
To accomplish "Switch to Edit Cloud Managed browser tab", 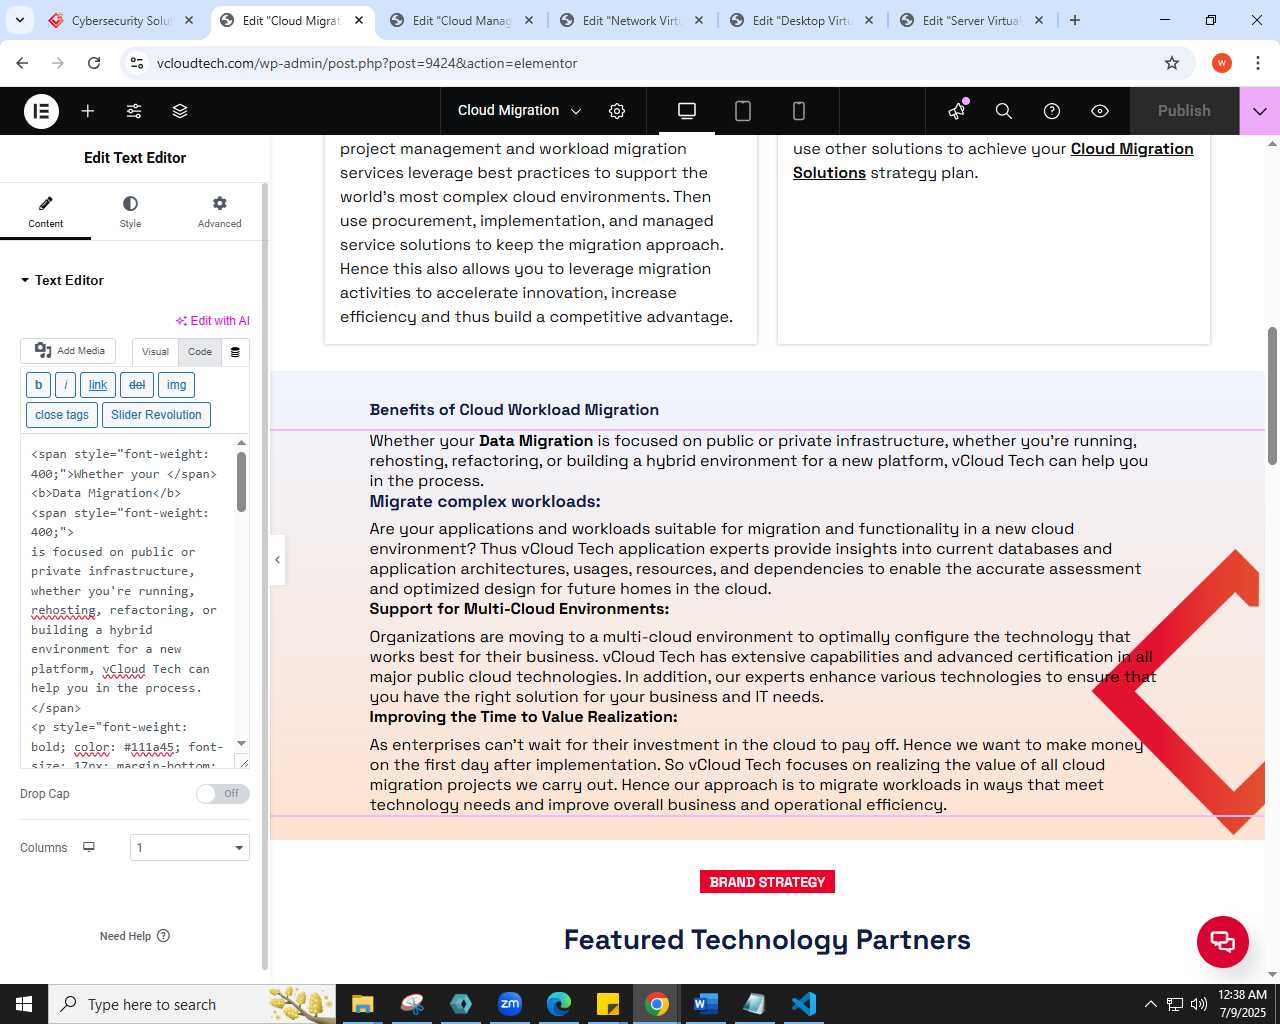I will 461,20.
